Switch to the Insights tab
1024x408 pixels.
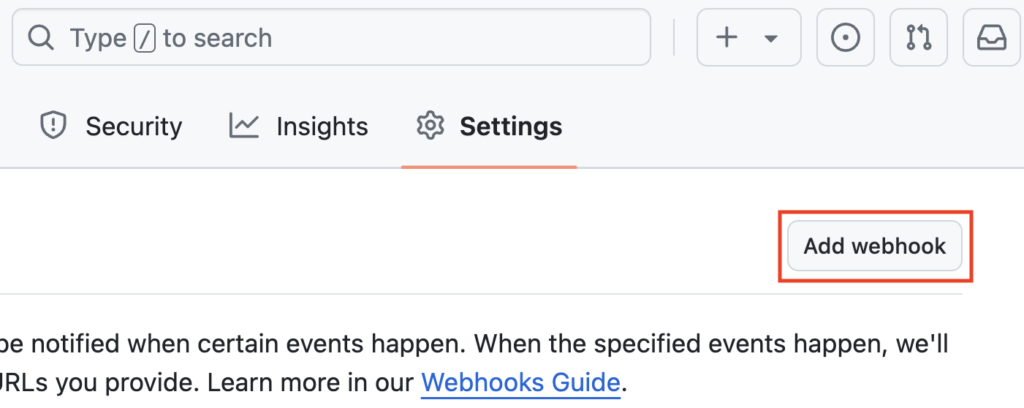click(298, 126)
